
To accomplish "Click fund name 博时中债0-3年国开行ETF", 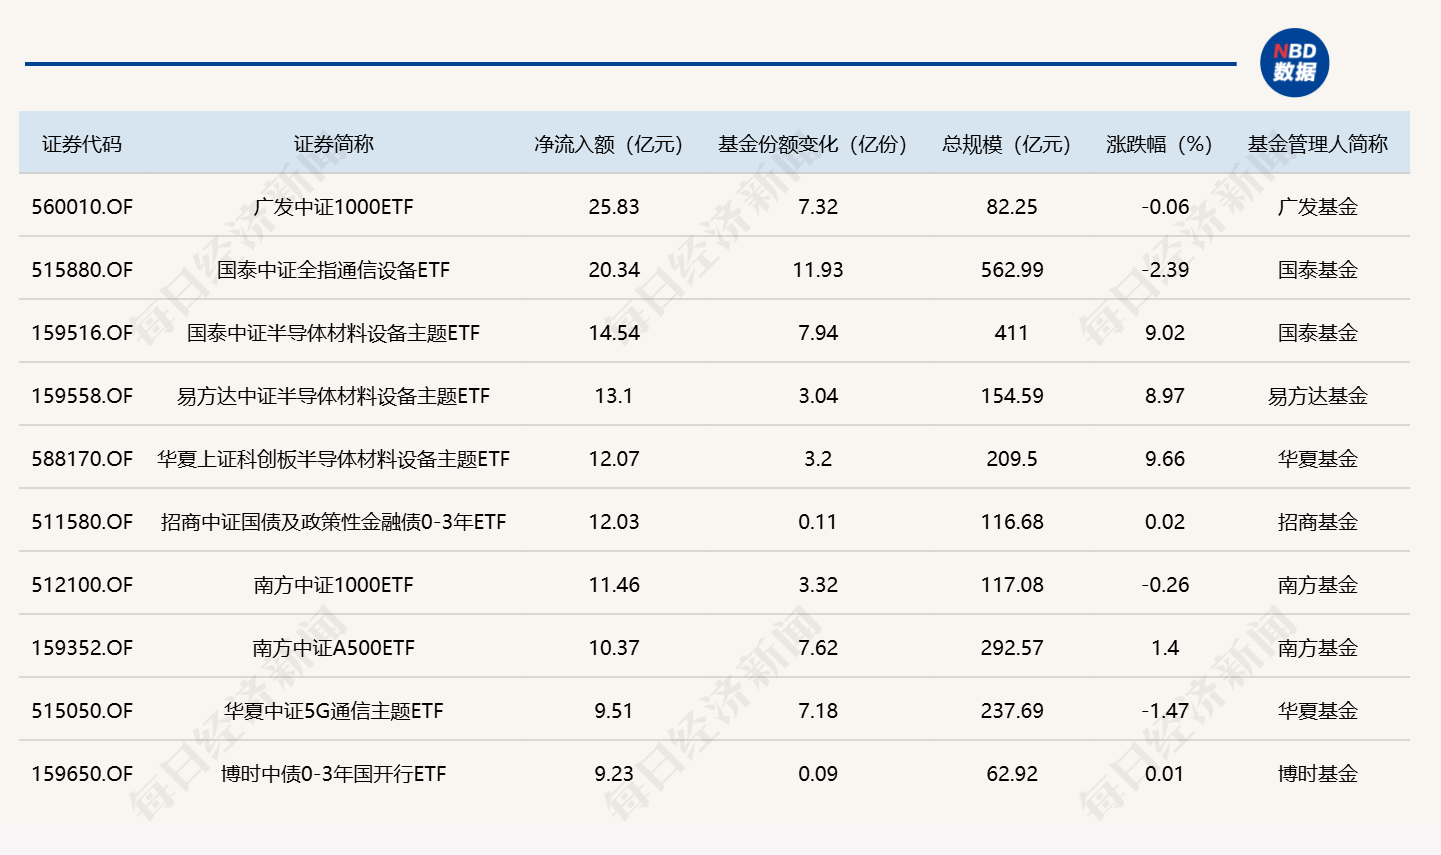I will [334, 774].
